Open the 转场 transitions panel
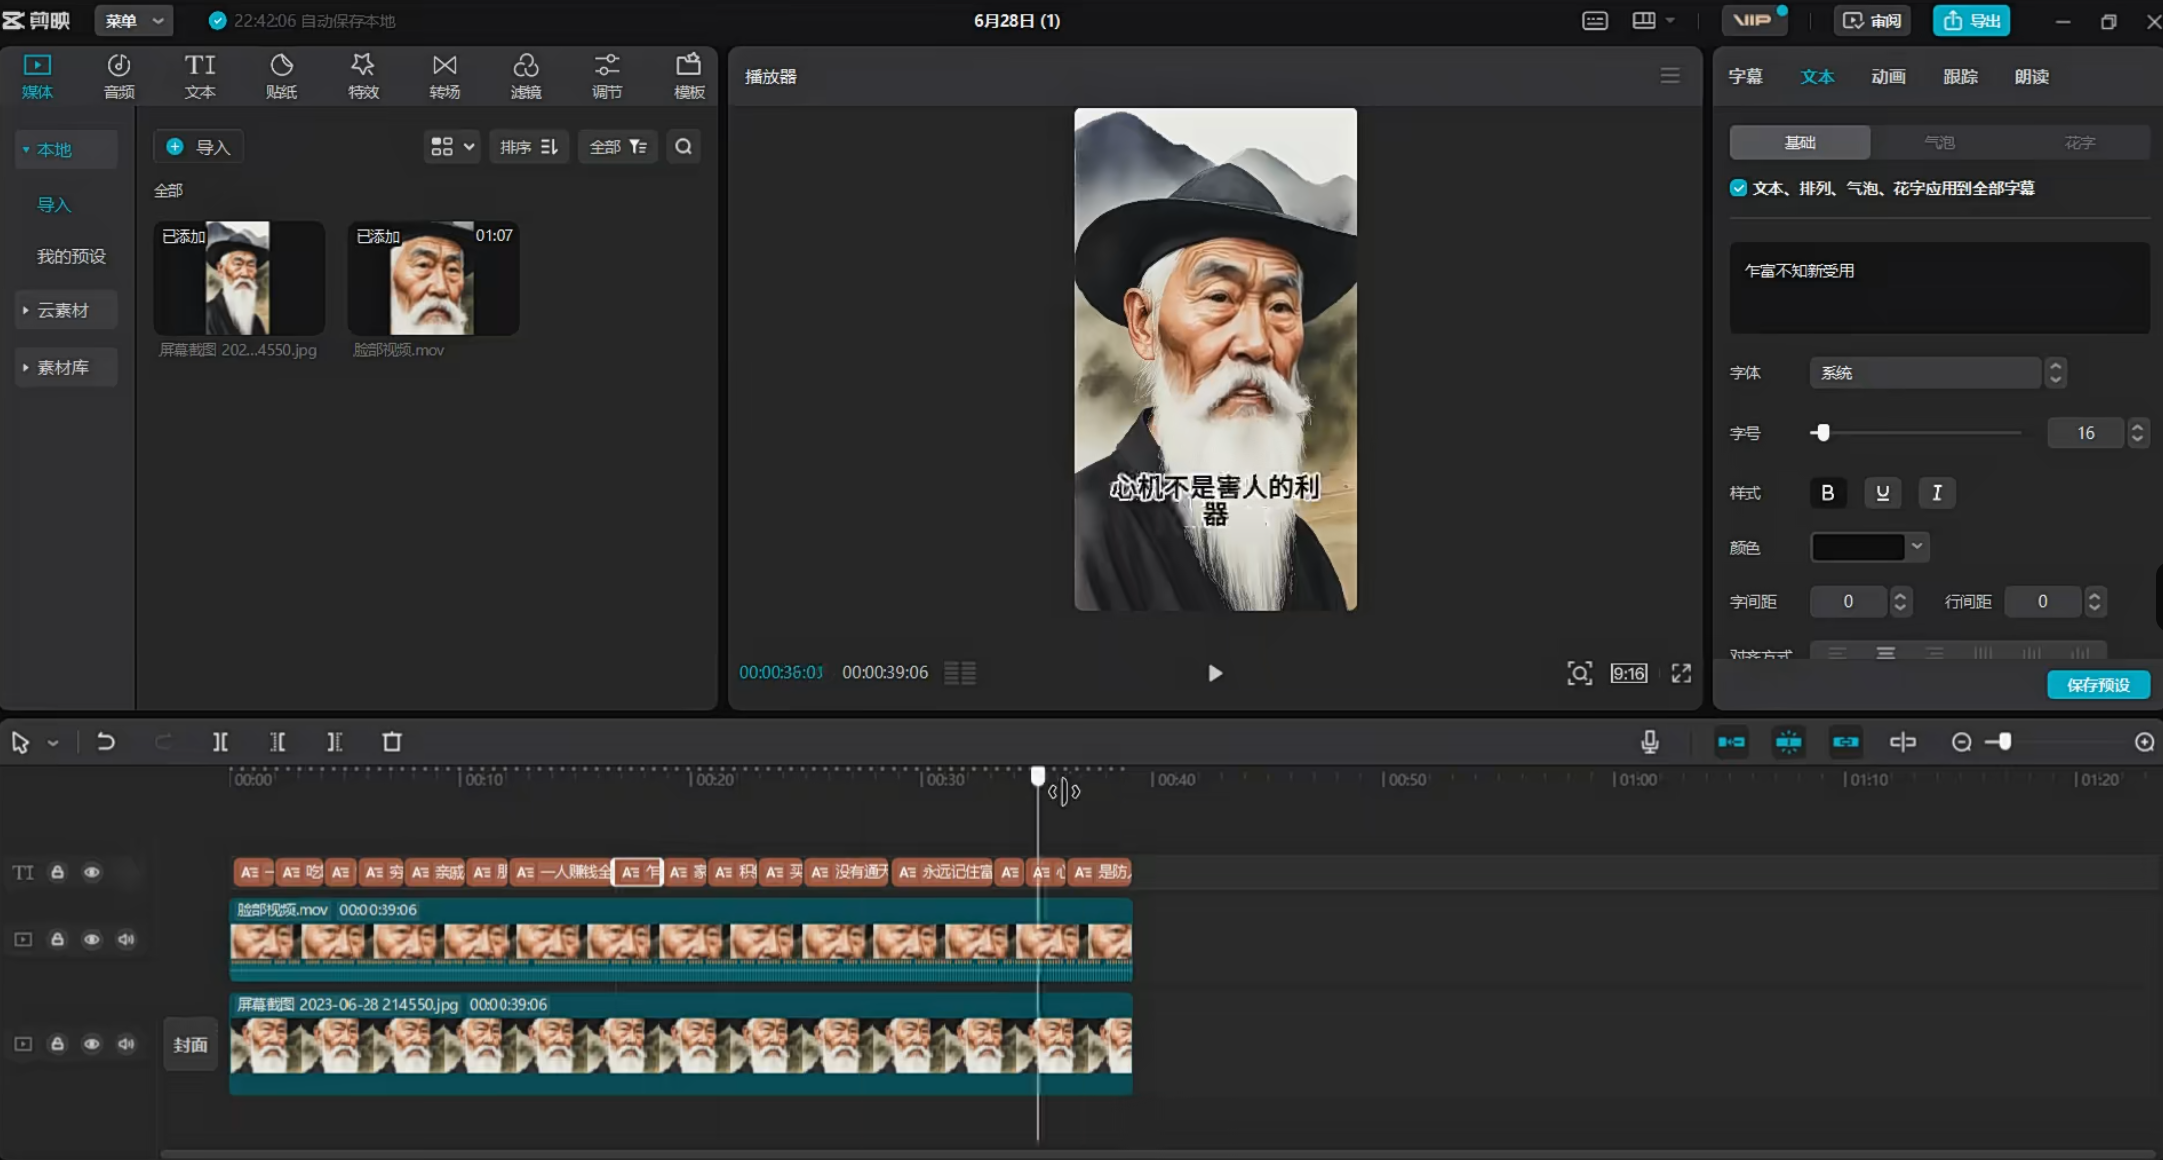The height and width of the screenshot is (1160, 2163). 444,76
